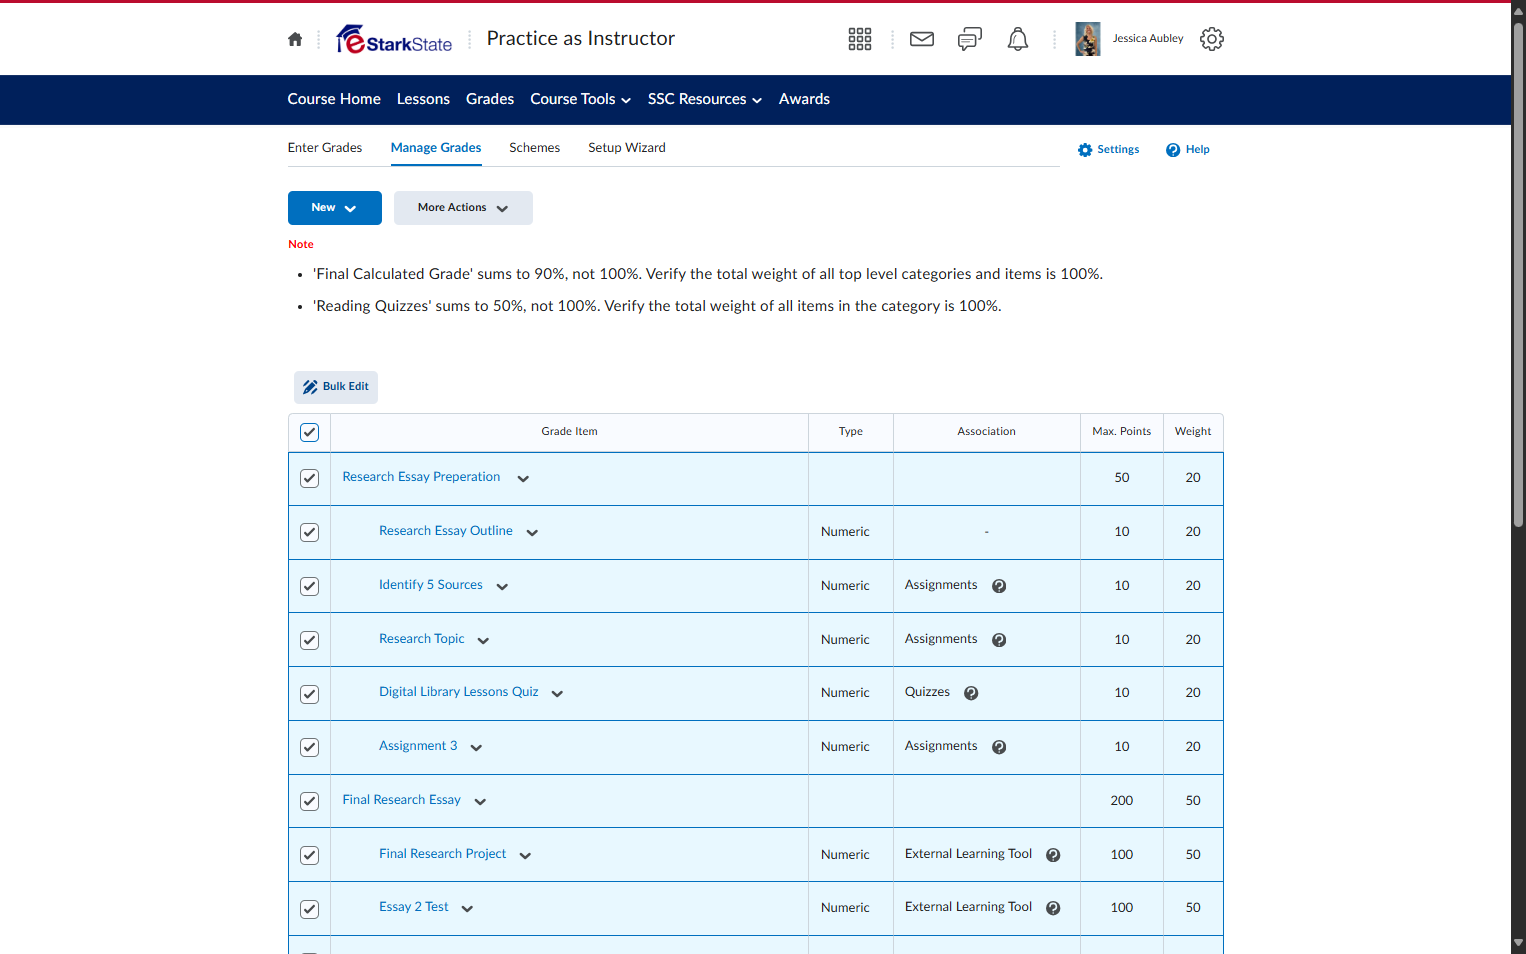Open help icon next to Quizzes association
The image size is (1526, 954).
point(971,693)
